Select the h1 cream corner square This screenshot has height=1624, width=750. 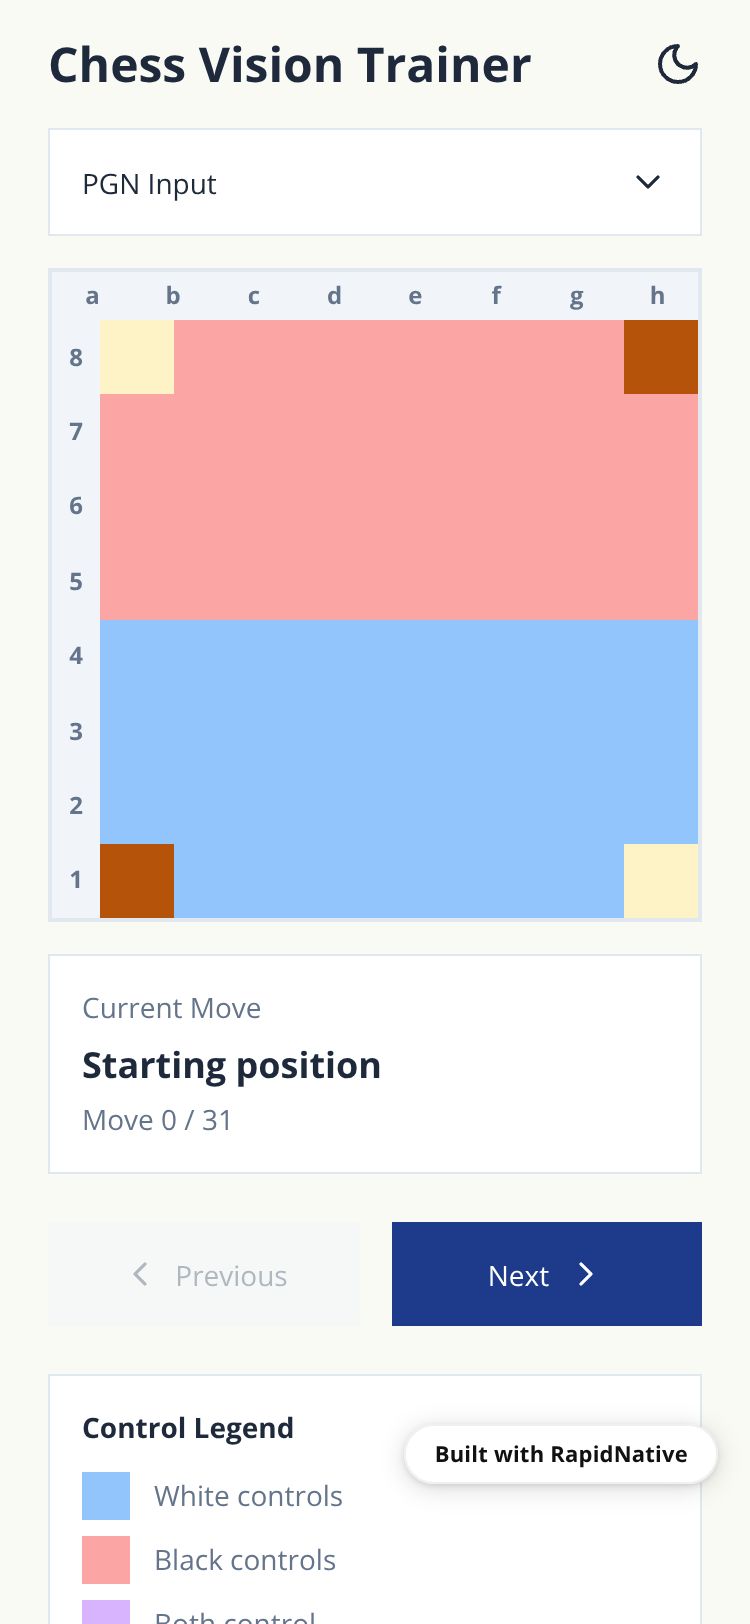661,881
